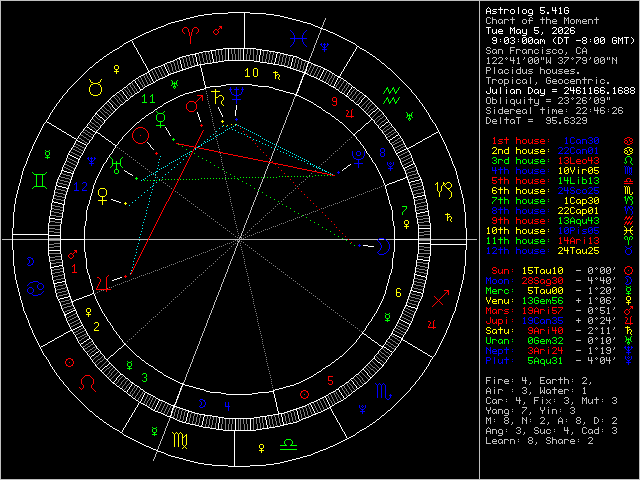Click the yellow house number 6 in the wheel

point(398,293)
